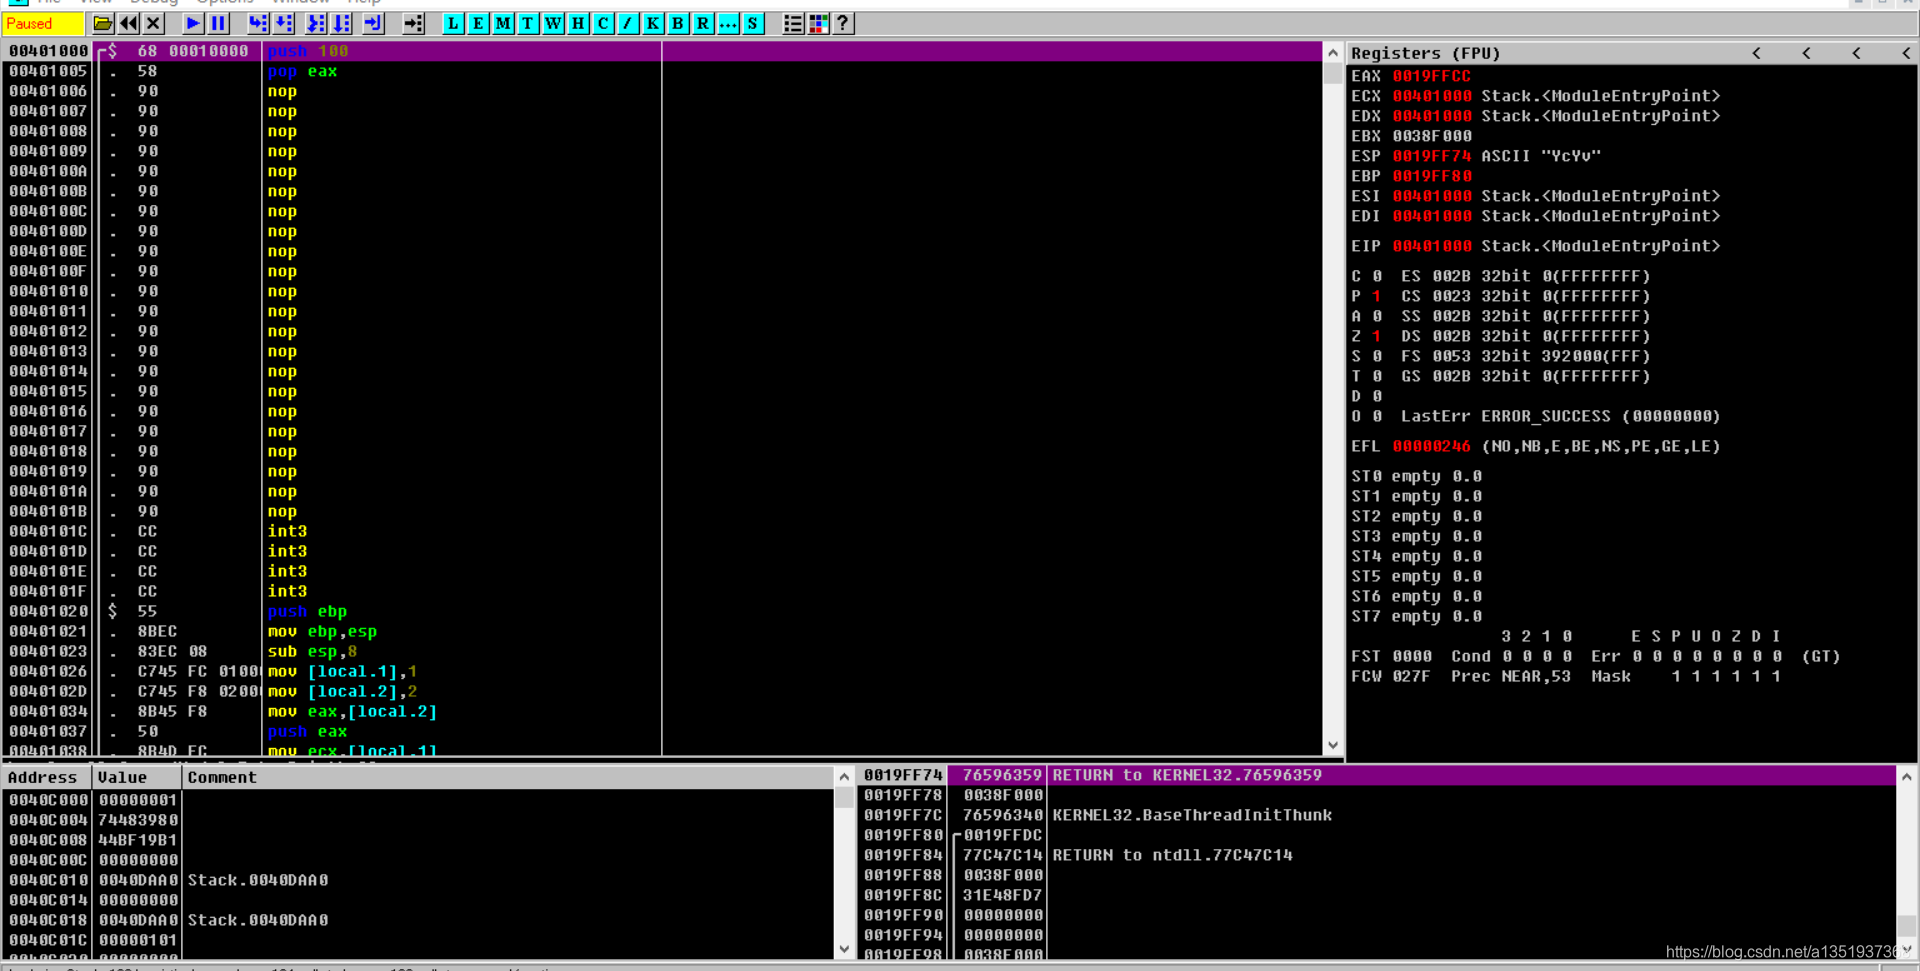1920x971 pixels.
Task: Show Handles with H button
Action: coord(578,23)
